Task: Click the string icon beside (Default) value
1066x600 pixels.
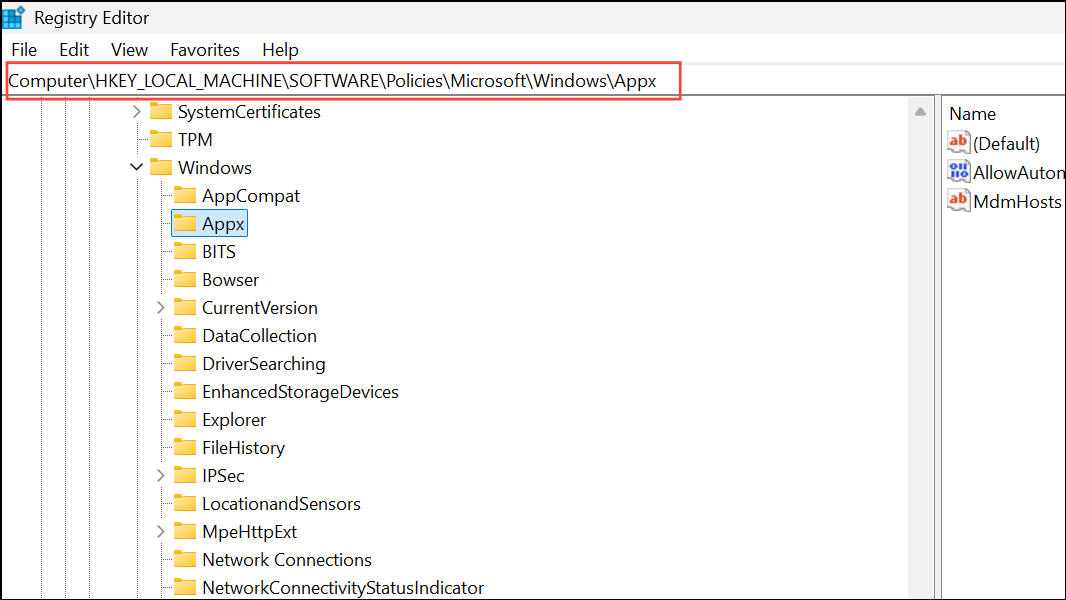Action: tap(959, 143)
